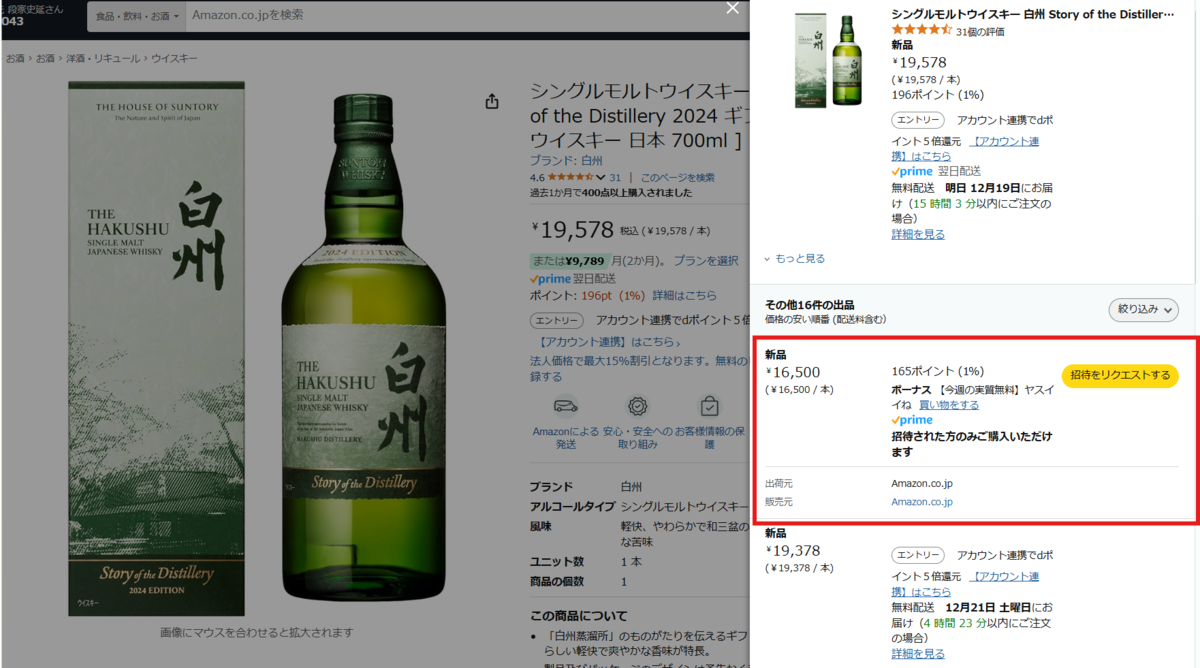Click 196ポイント (1%) text in panel
The width and height of the screenshot is (1200, 668).
[938, 95]
